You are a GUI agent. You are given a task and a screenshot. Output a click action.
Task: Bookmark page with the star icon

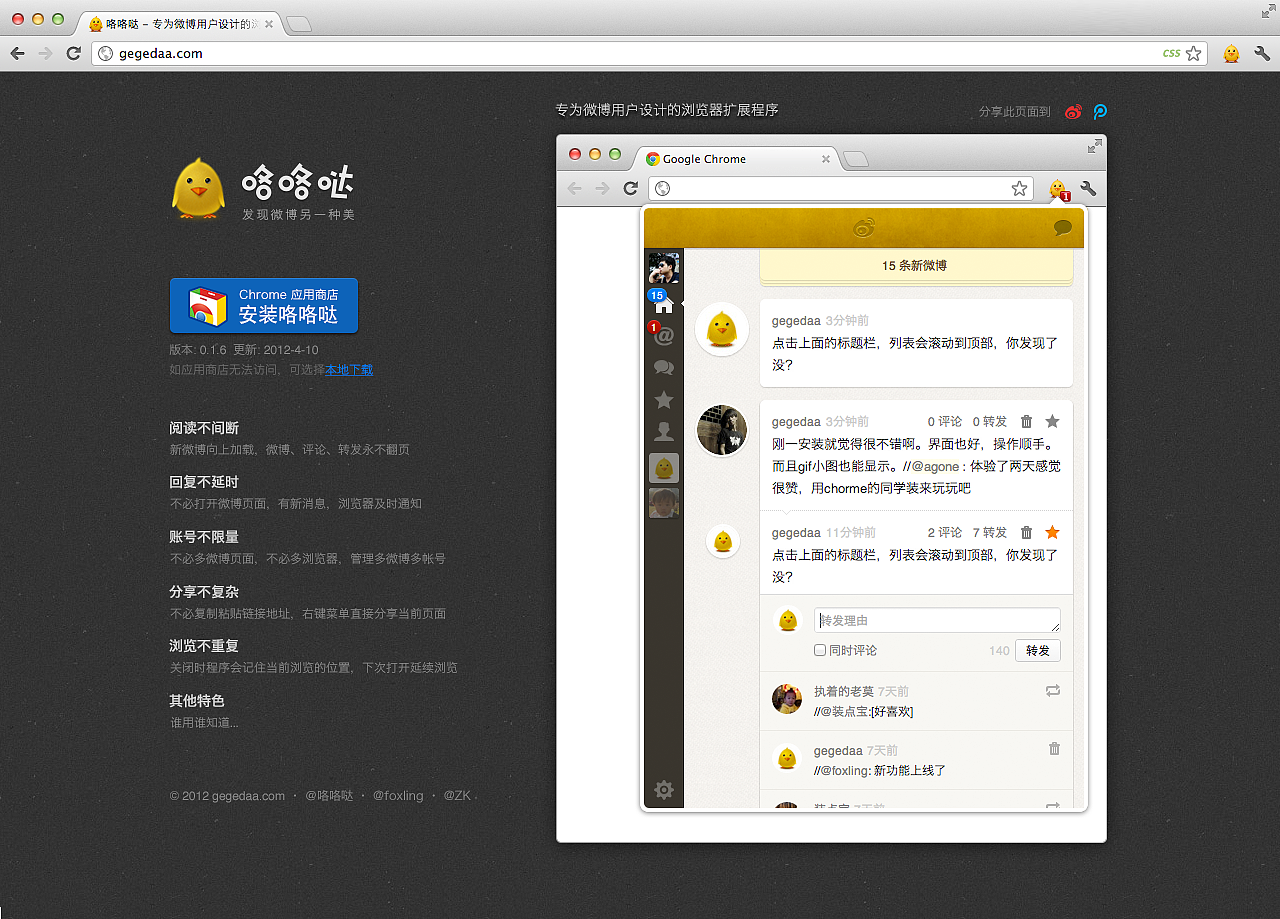click(1193, 54)
